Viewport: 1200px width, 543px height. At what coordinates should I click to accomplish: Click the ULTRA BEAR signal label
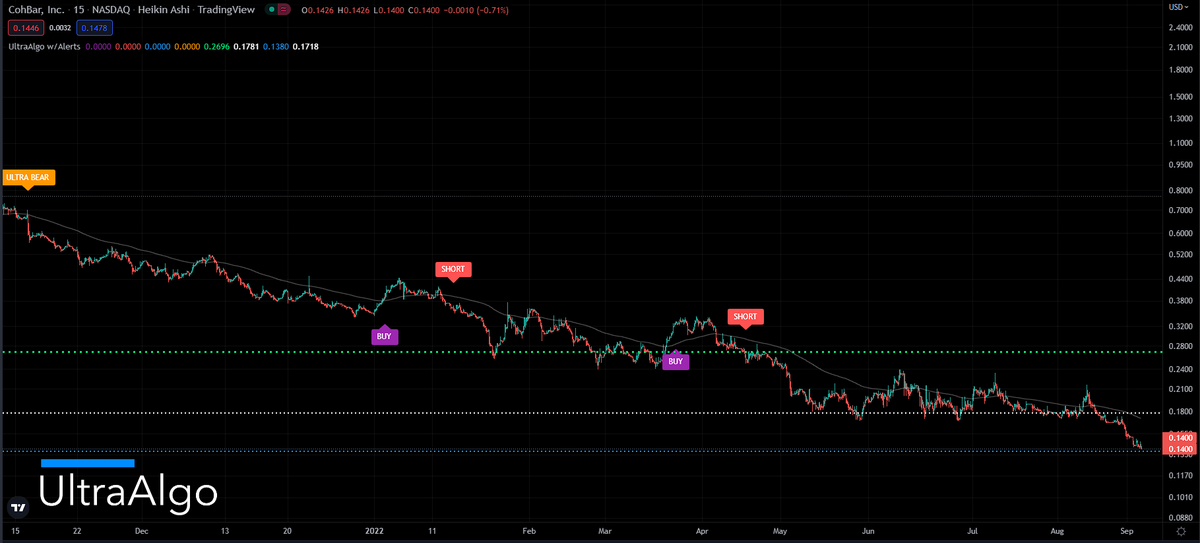point(27,178)
